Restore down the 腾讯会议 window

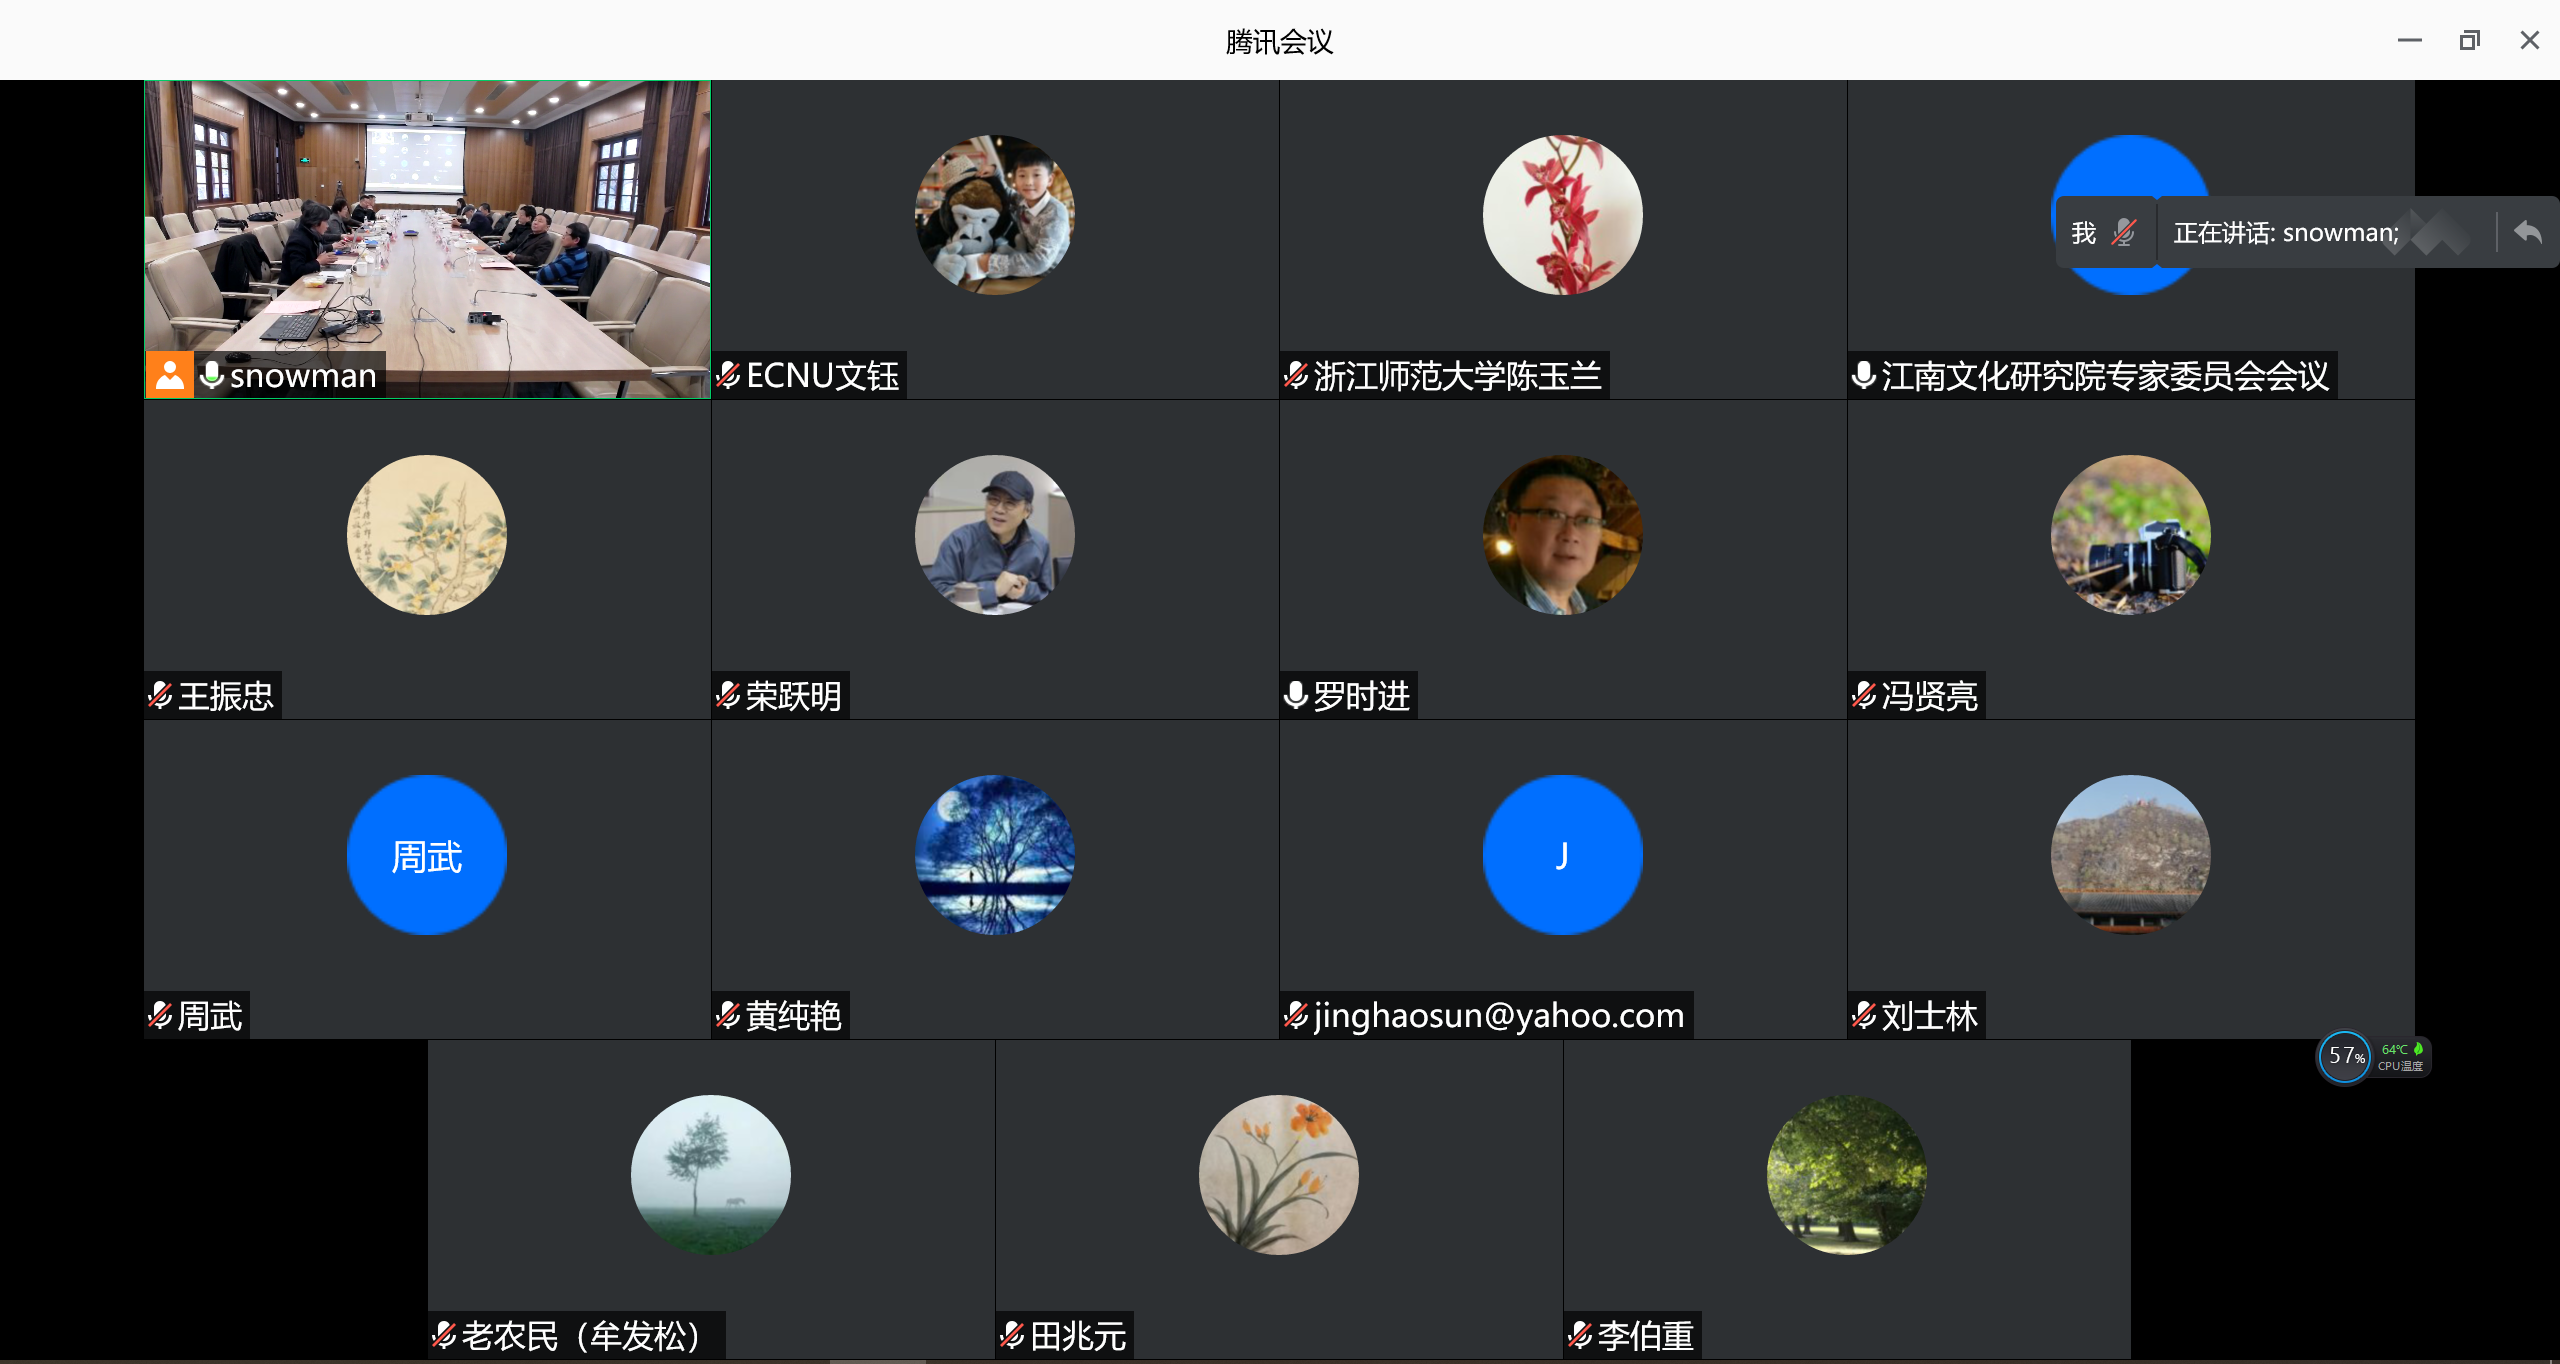coord(2469,40)
